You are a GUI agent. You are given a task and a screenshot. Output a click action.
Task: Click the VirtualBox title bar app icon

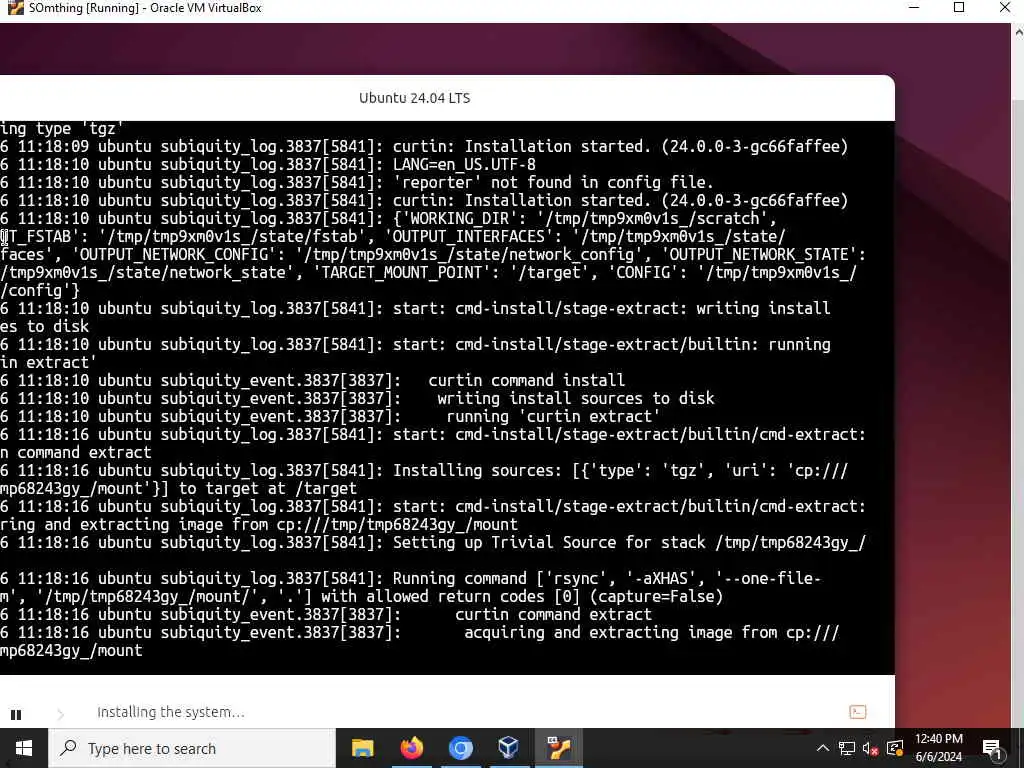click(x=16, y=8)
